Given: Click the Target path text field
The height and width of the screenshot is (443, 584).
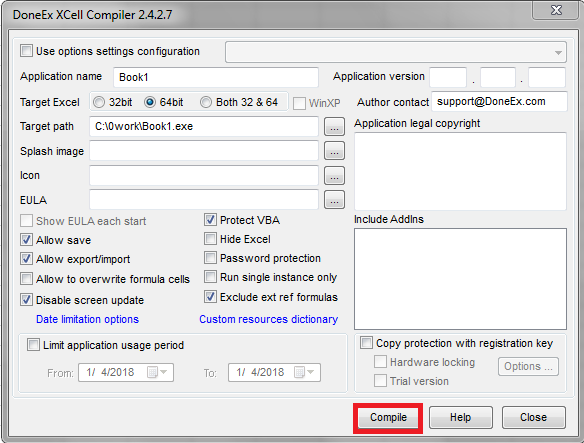Looking at the screenshot, I should (x=204, y=126).
